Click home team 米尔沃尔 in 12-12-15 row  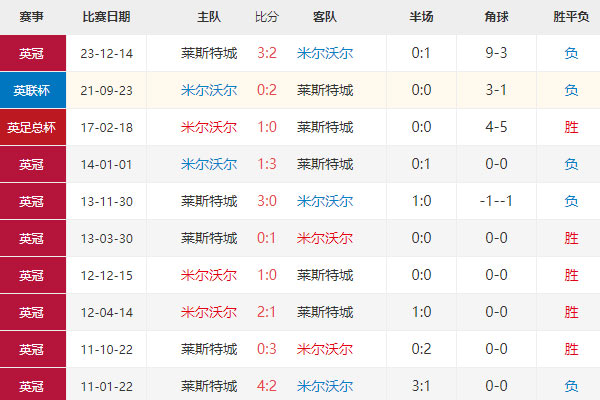(x=209, y=275)
